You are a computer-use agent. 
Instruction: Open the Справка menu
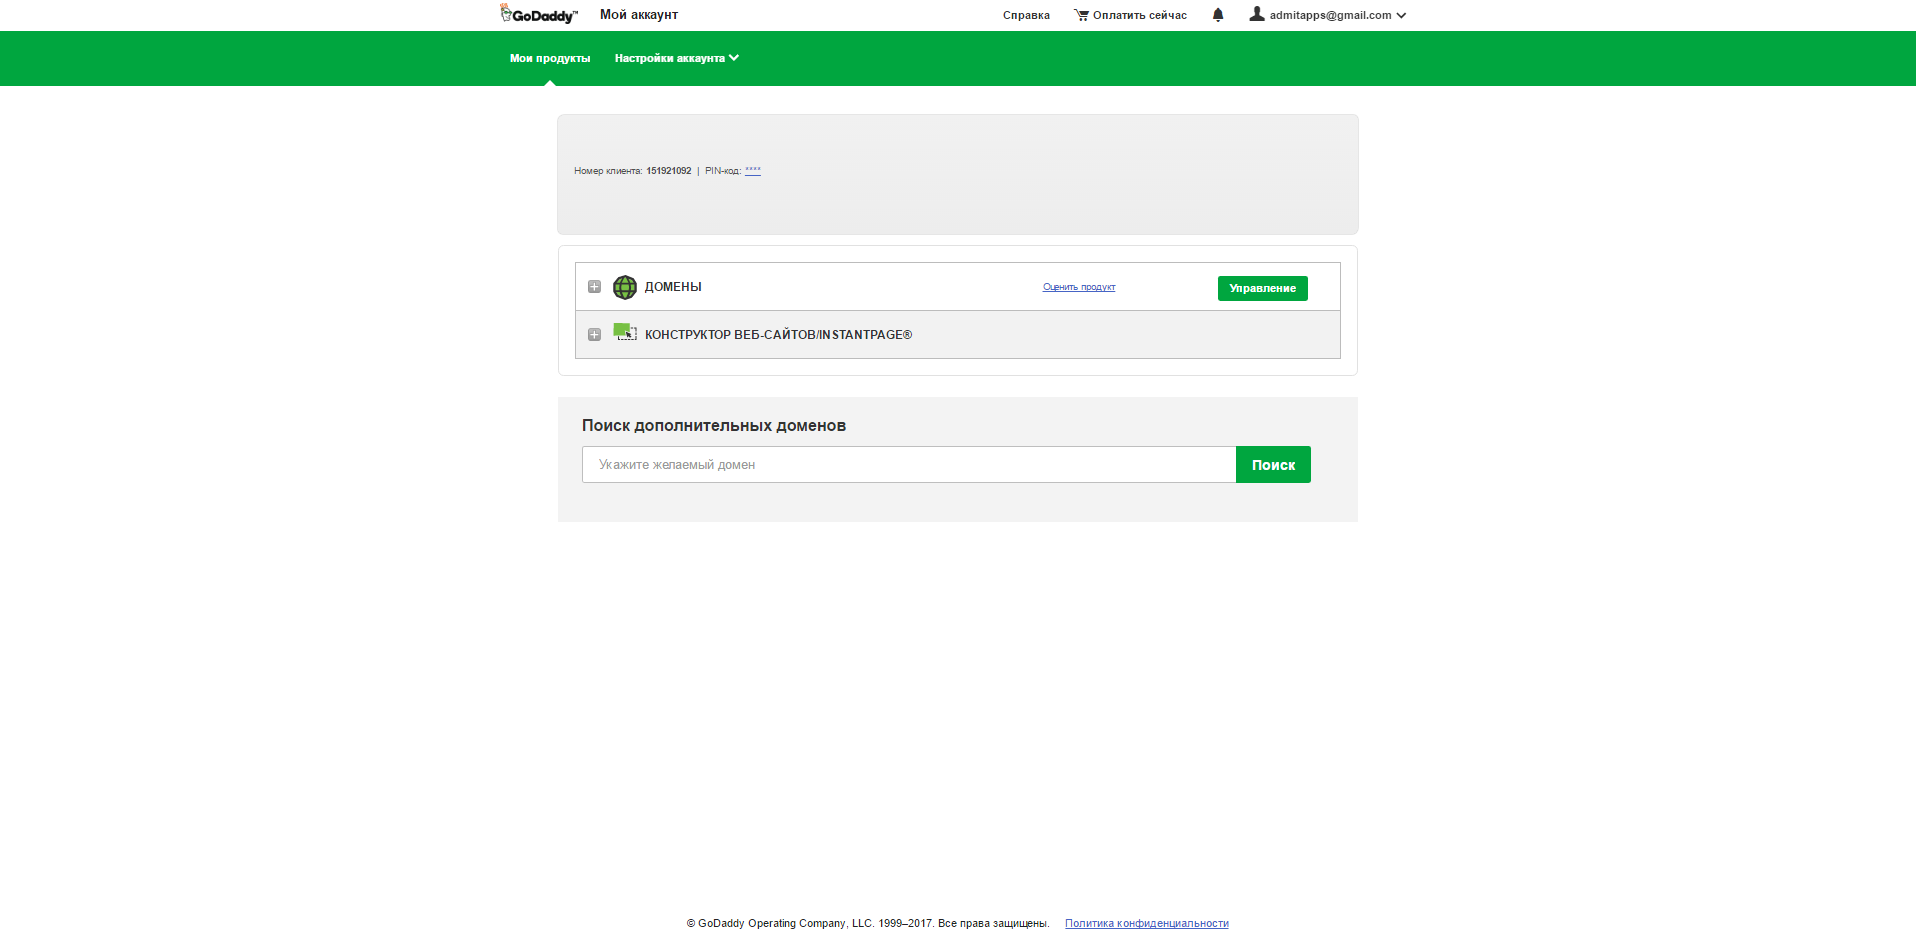tap(1025, 15)
